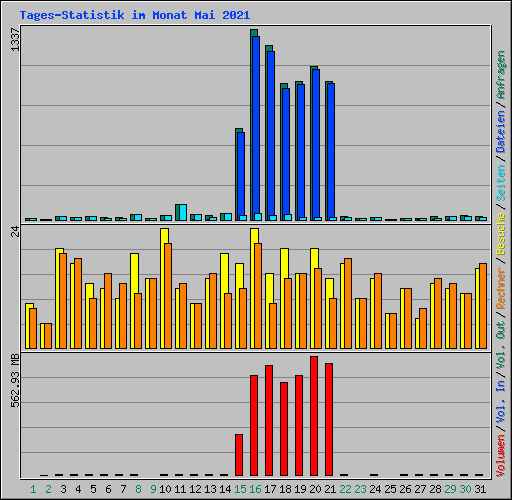
Task: Select the red volume bar for day 21
Action: 329,419
